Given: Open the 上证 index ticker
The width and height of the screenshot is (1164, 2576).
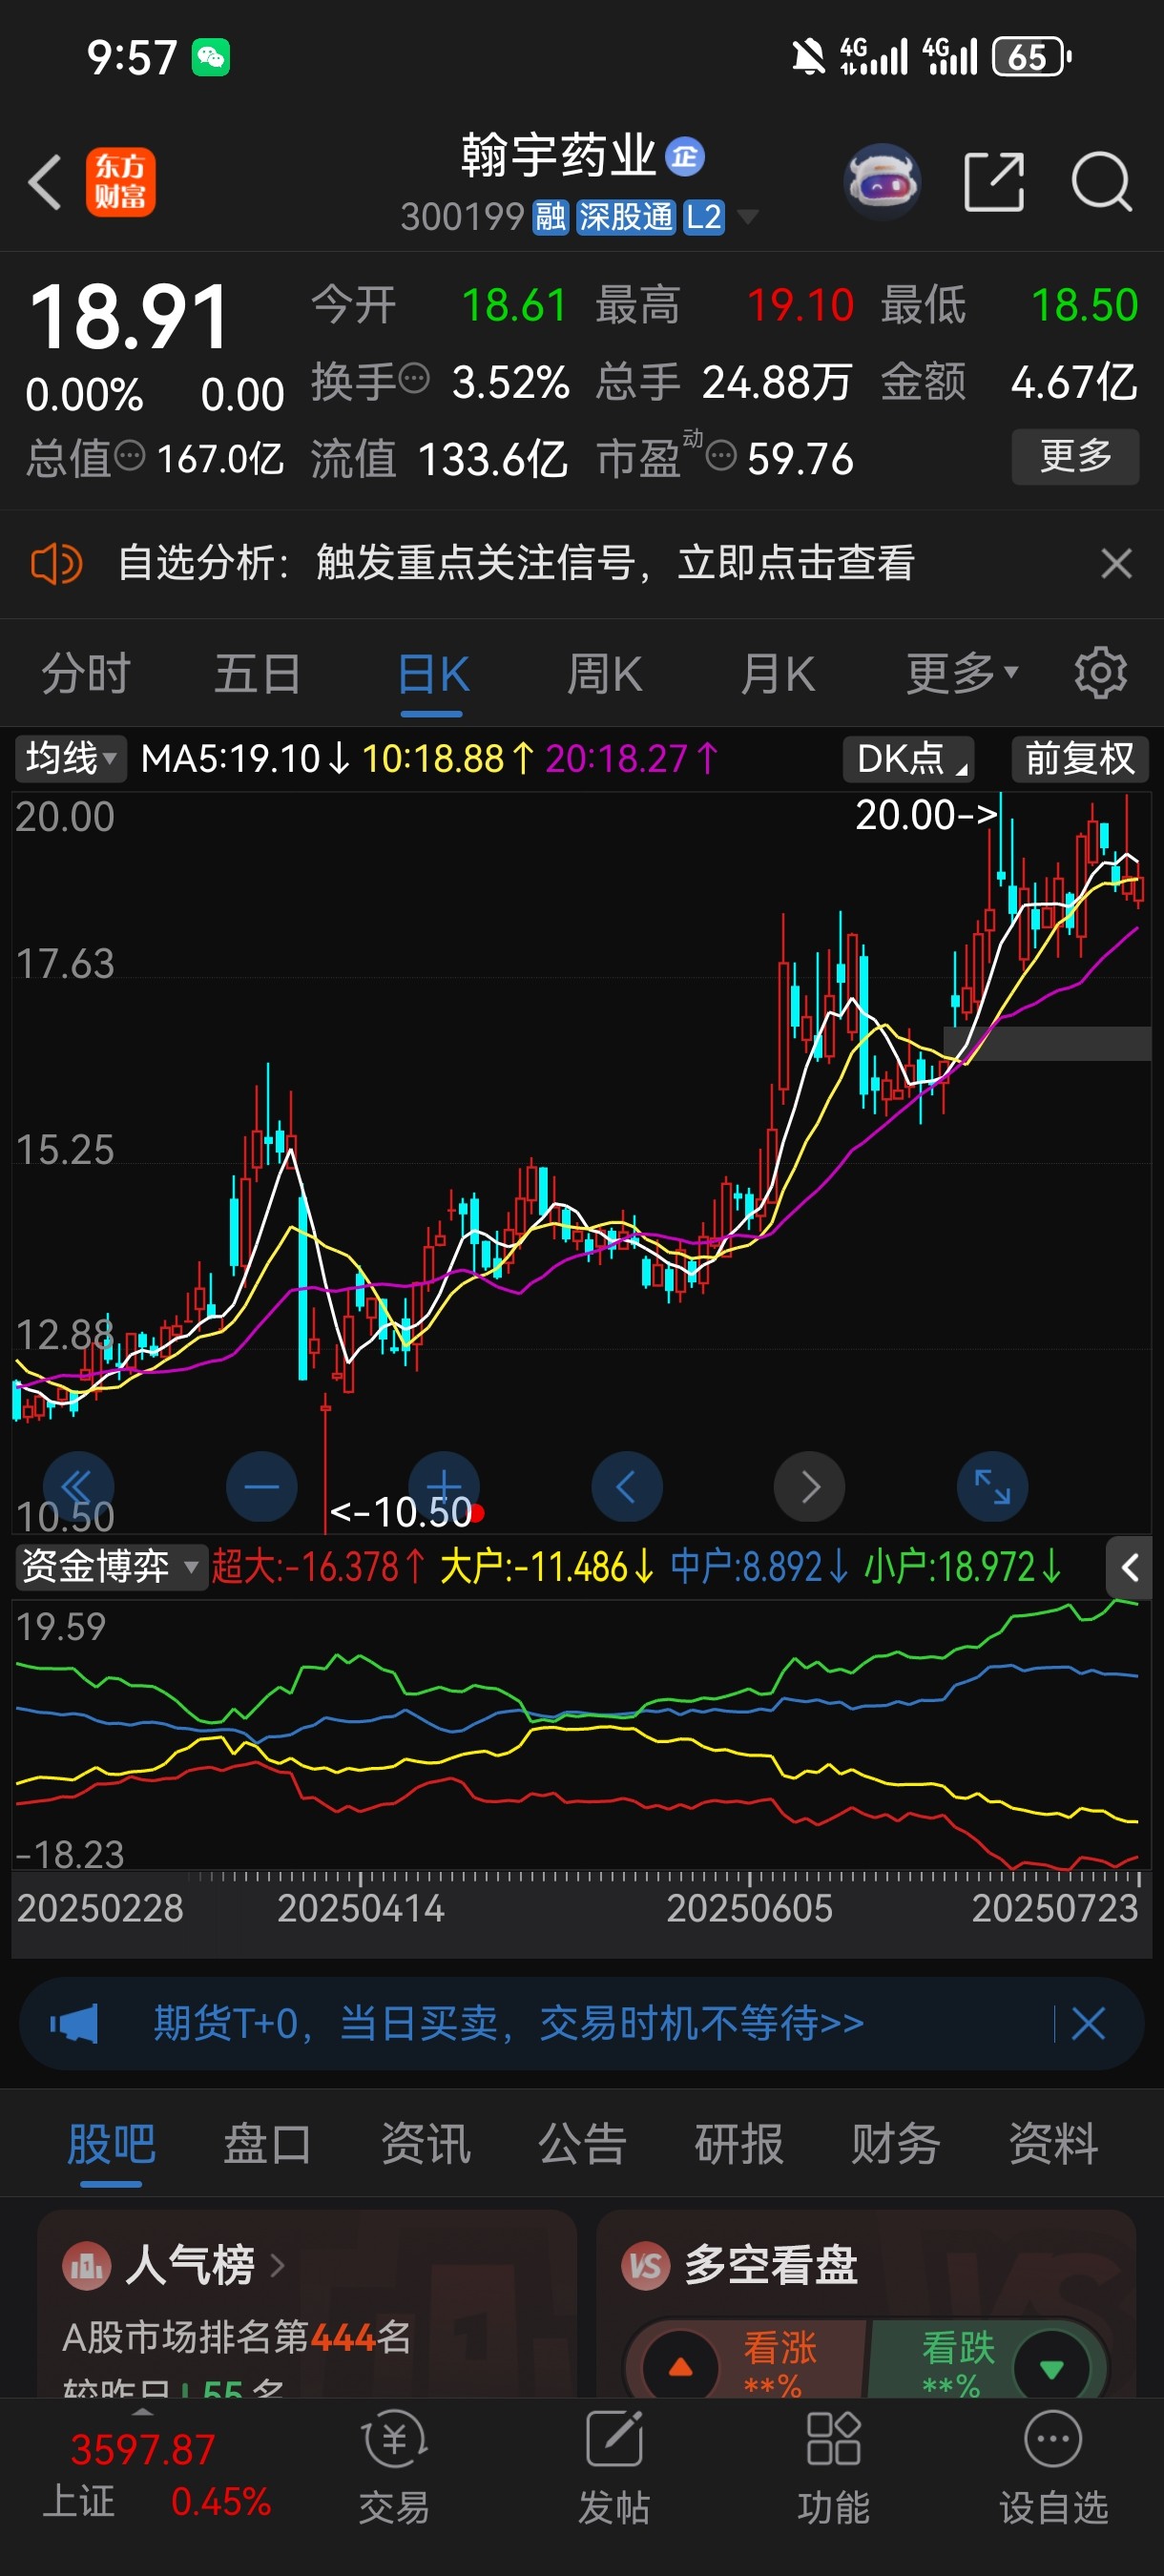Looking at the screenshot, I should [157, 2475].
